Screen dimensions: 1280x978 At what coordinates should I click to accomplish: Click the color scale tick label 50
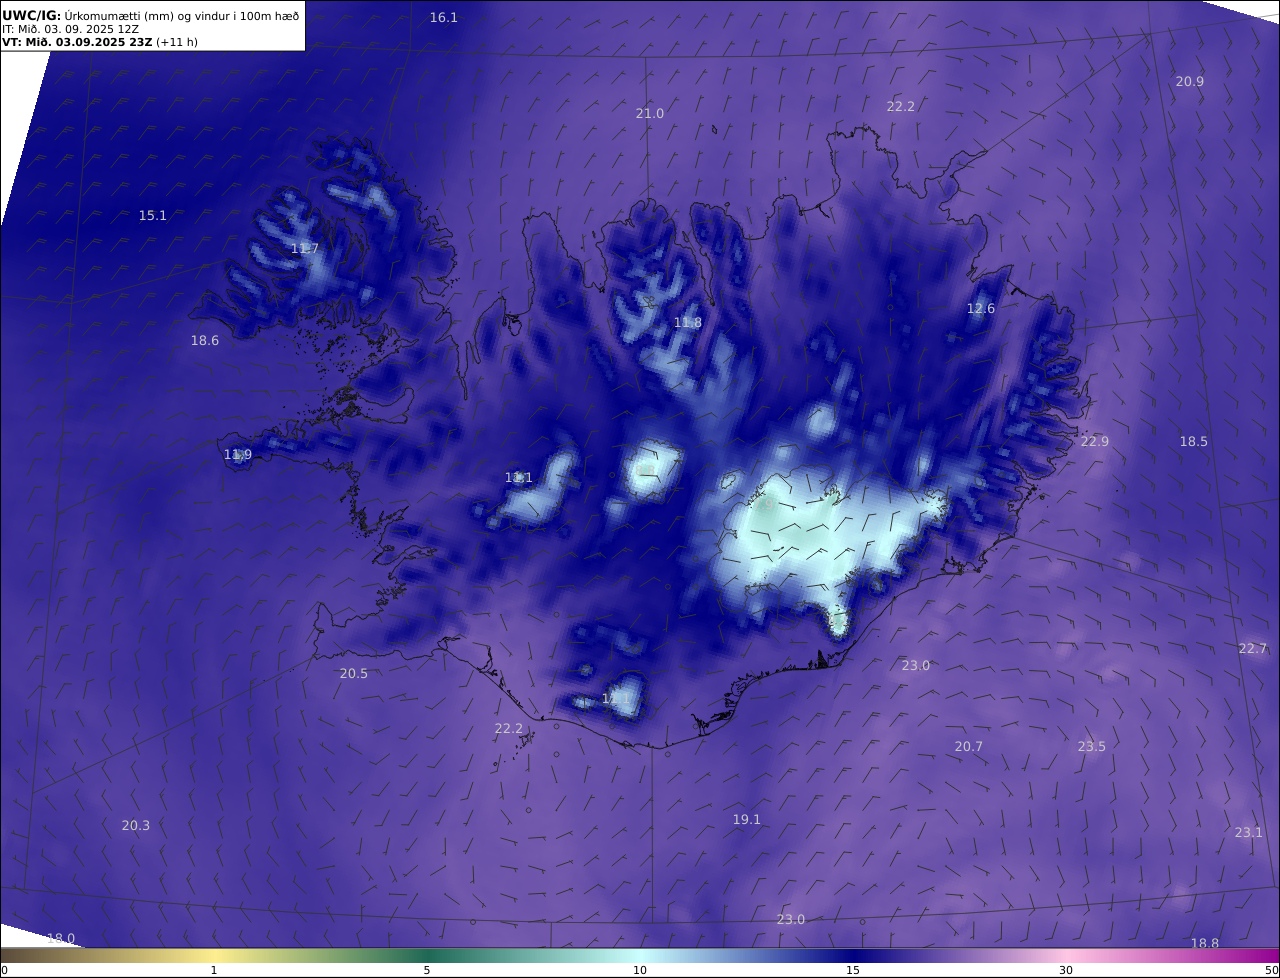pyautogui.click(x=1272, y=970)
